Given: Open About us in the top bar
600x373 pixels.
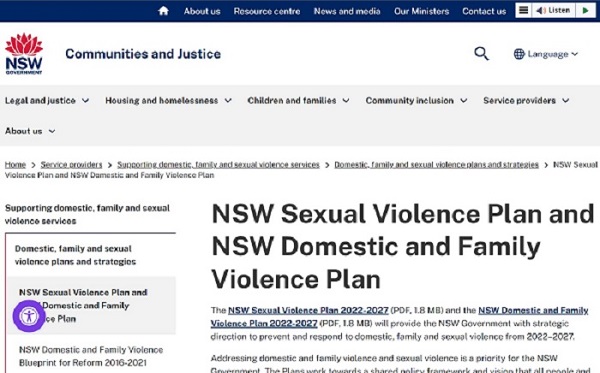Looking at the screenshot, I should point(202,11).
